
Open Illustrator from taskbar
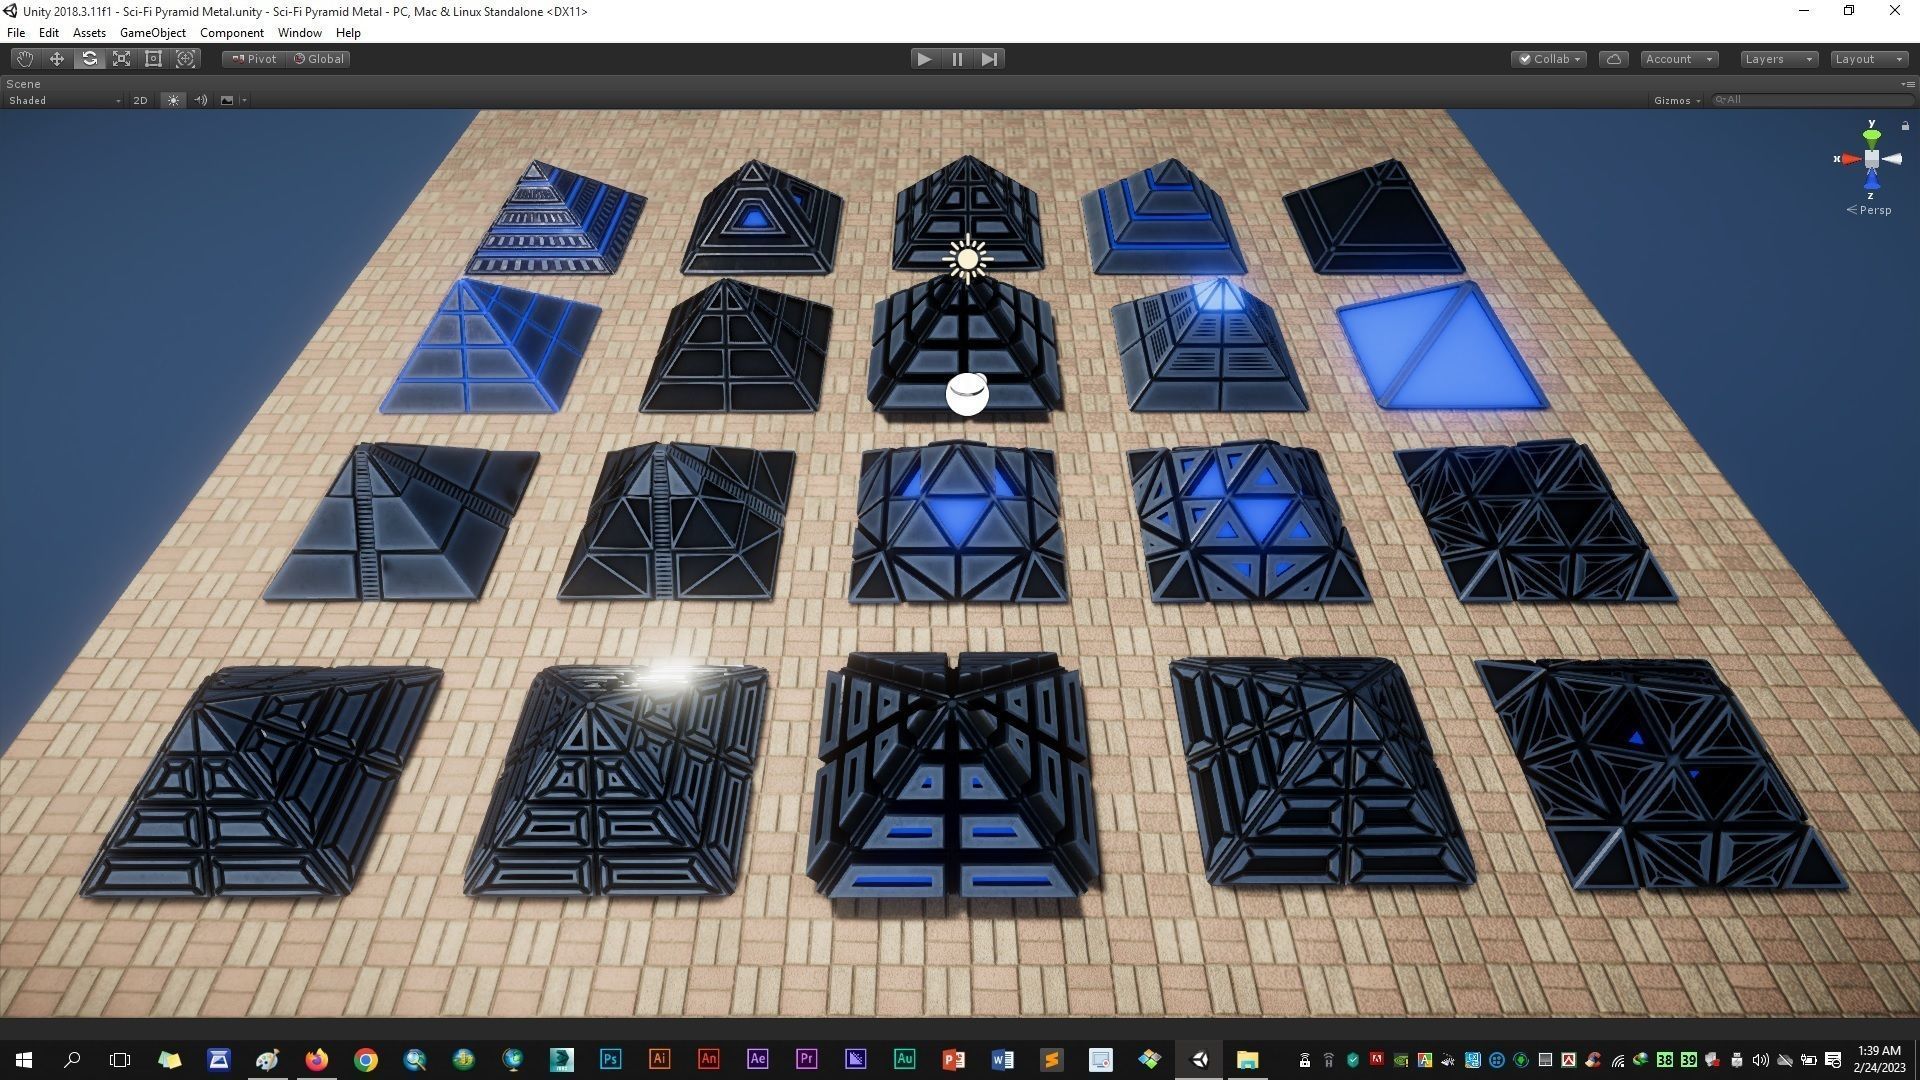pos(659,1059)
